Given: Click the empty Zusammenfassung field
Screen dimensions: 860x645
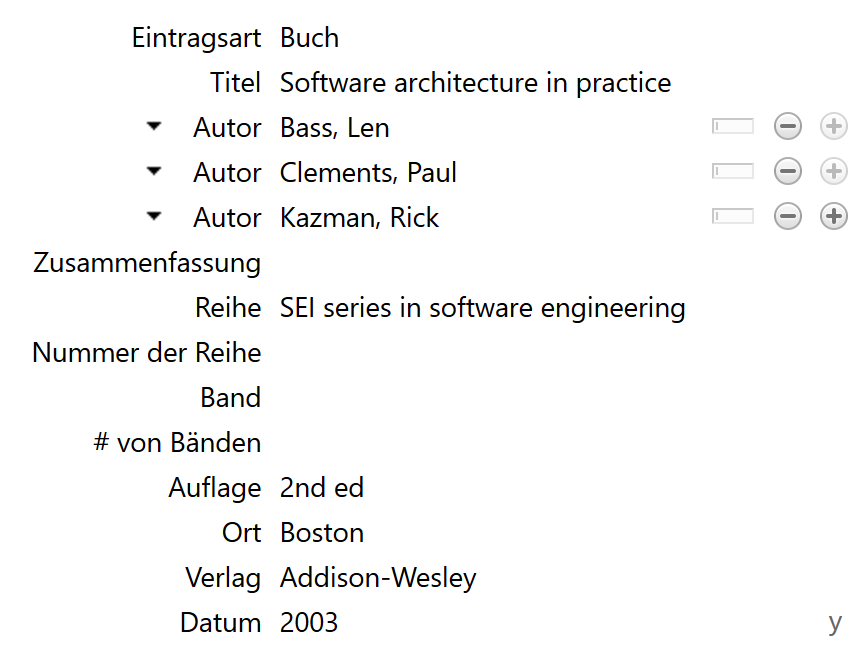Looking at the screenshot, I should (500, 263).
